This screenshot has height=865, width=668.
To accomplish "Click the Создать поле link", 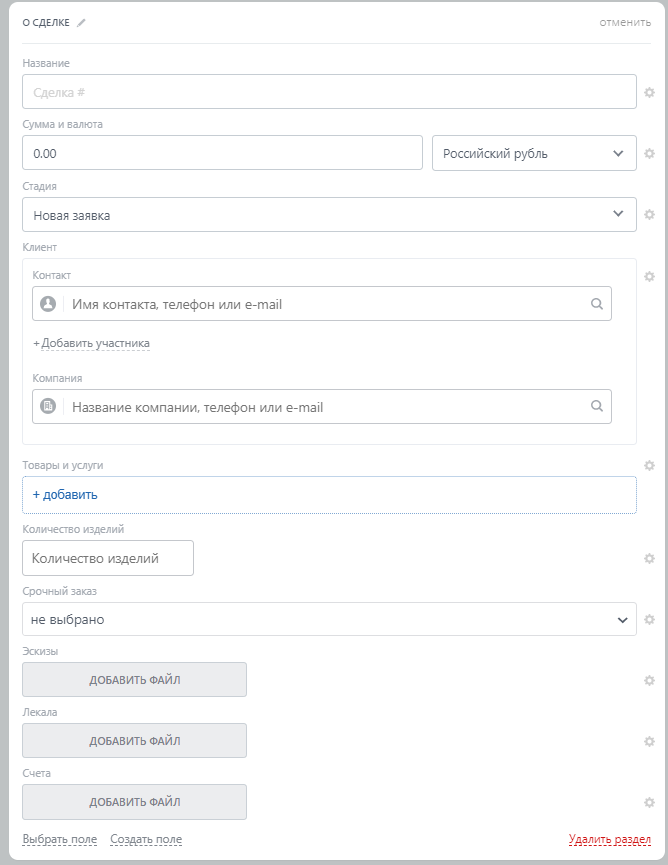I will (146, 839).
